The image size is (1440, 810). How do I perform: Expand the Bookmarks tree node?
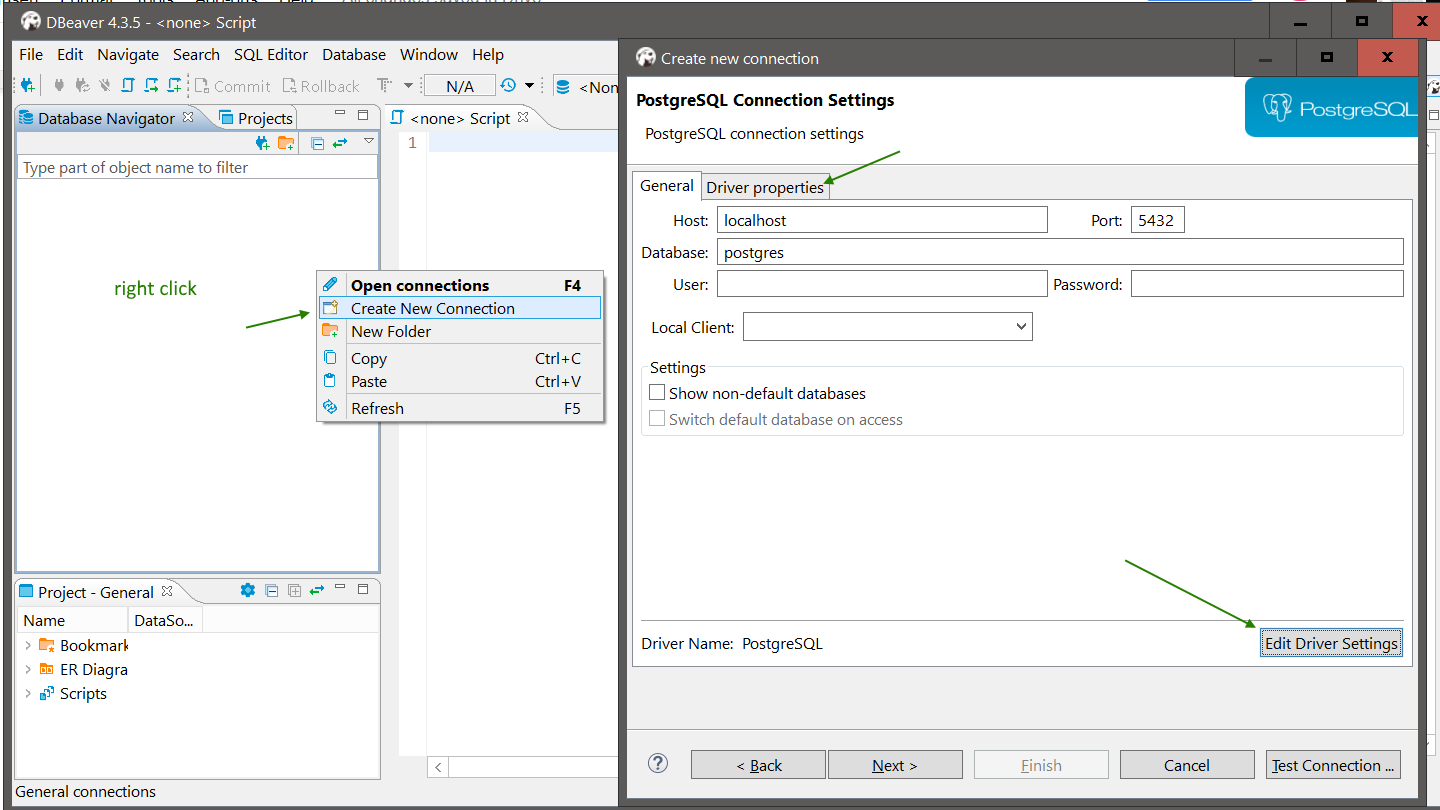pos(27,645)
